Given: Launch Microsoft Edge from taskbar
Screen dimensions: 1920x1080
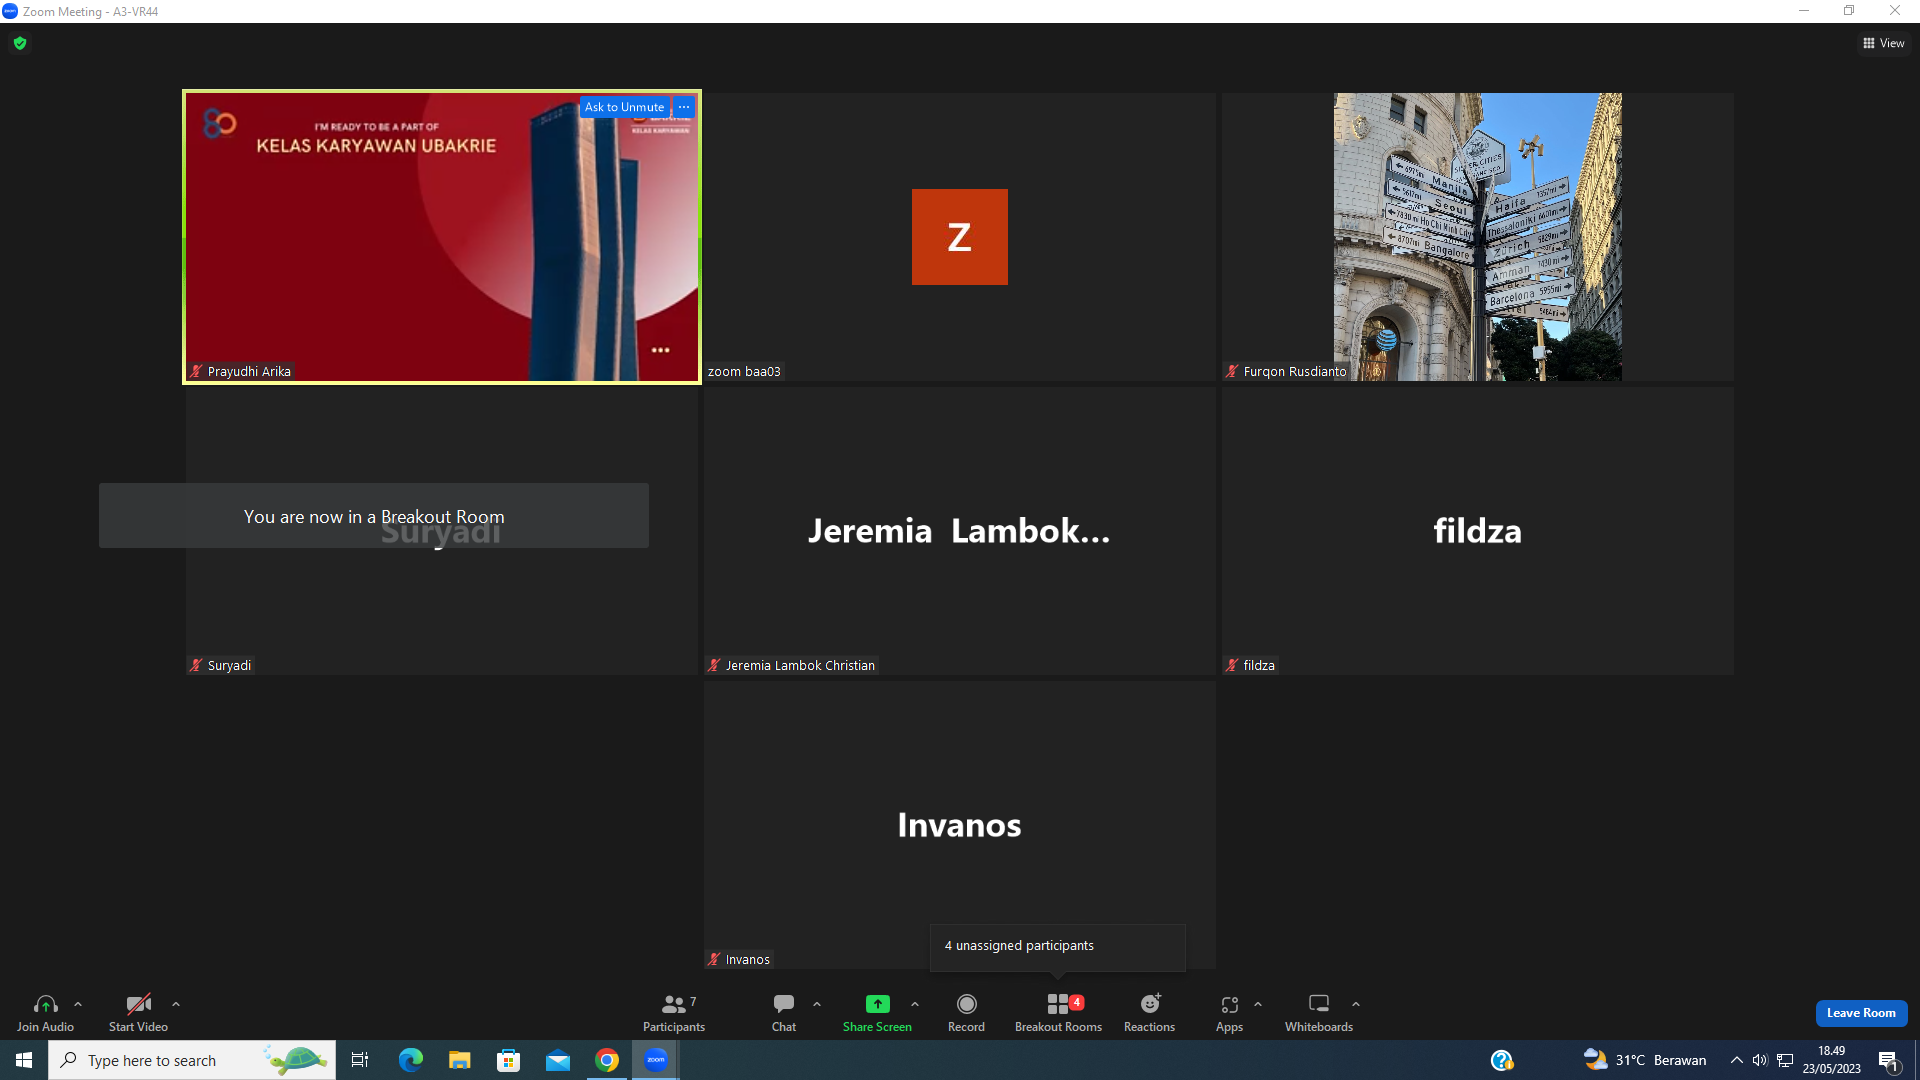Looking at the screenshot, I should 411,1060.
